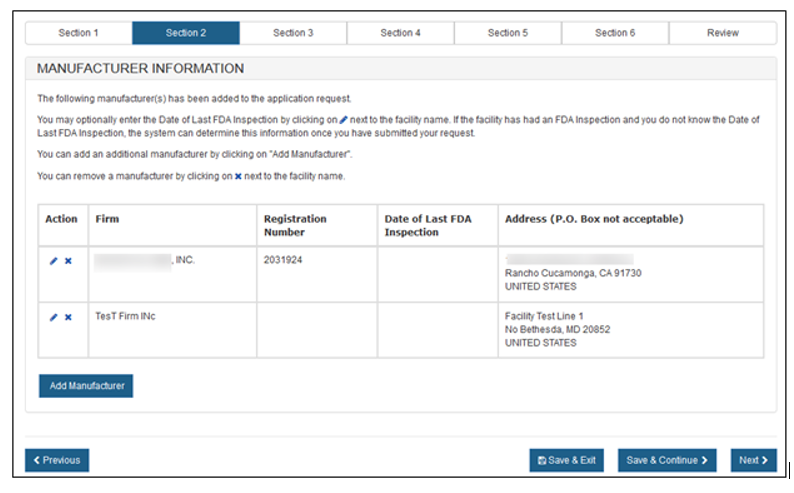The image size is (794, 493).
Task: Open the Section 5 tab
Action: [x=508, y=33]
